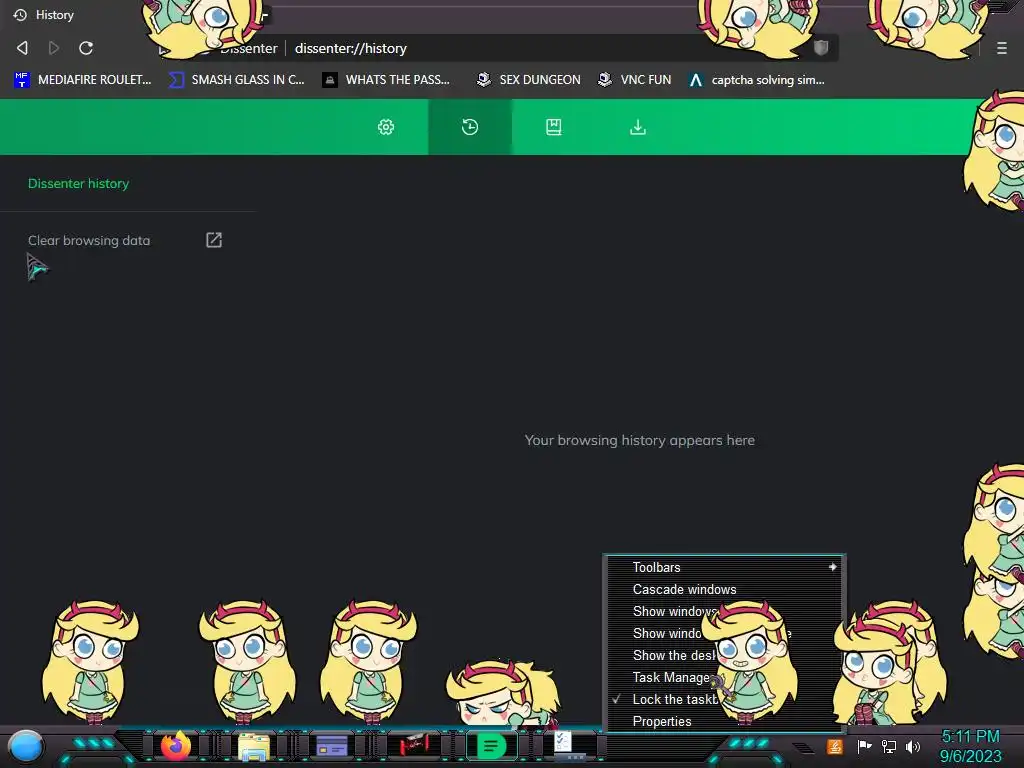Open File Explorer from the taskbar
1024x768 pixels.
(x=253, y=747)
